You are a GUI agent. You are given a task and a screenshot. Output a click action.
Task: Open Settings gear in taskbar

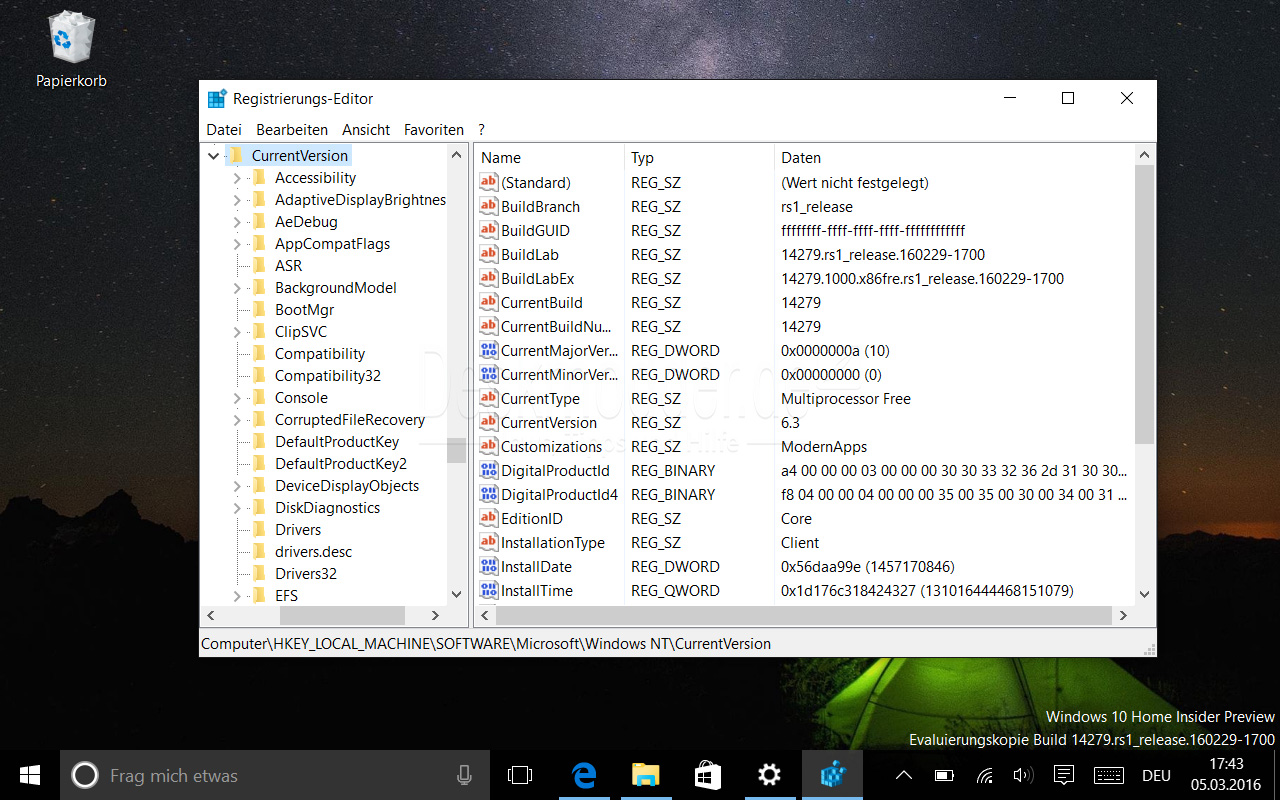[x=769, y=775]
